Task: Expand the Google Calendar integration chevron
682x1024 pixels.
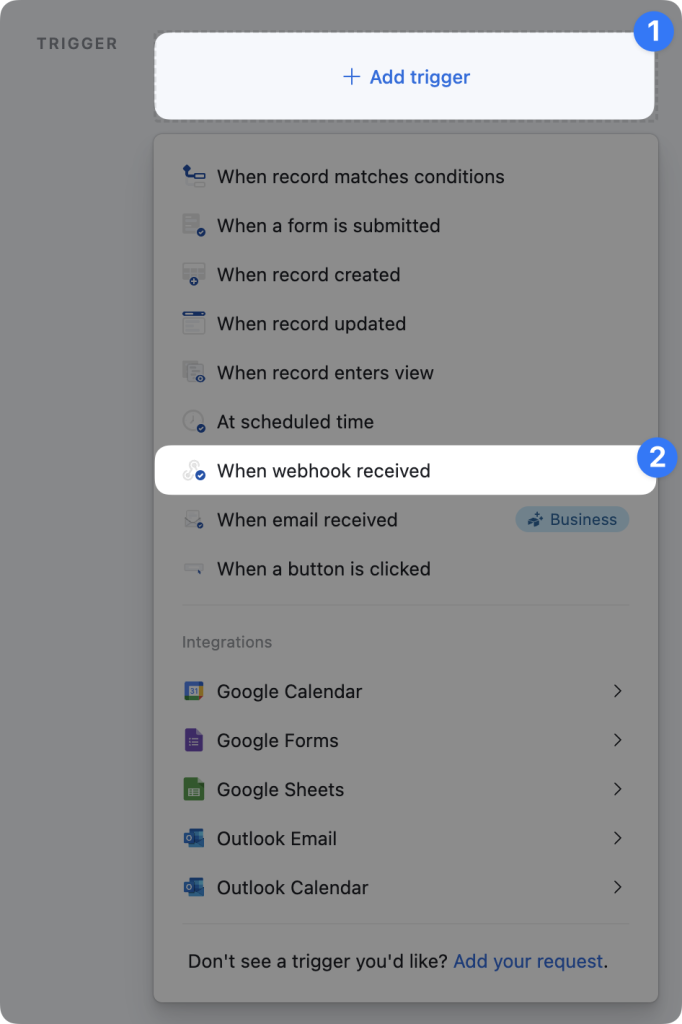Action: coord(618,691)
